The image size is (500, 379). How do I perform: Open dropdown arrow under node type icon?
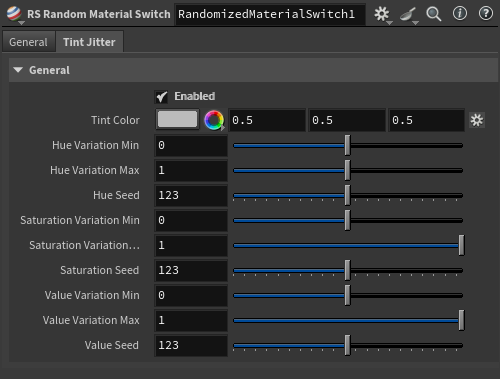click(x=21, y=23)
